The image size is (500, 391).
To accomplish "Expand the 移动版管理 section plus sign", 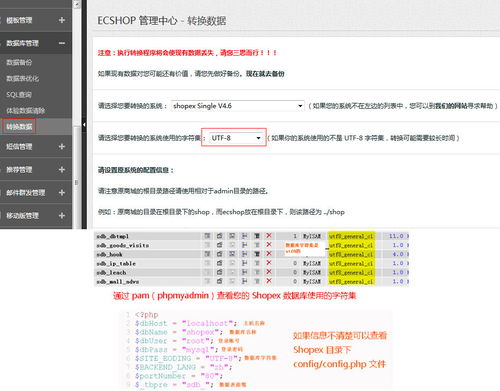I will 62,215.
